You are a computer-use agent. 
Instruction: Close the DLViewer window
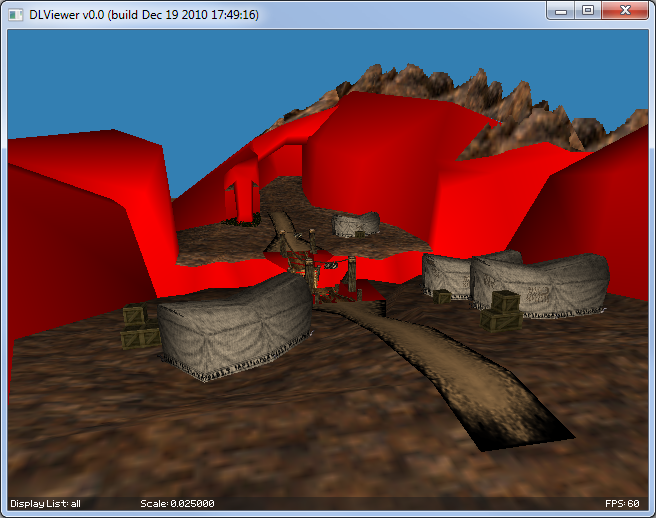625,10
